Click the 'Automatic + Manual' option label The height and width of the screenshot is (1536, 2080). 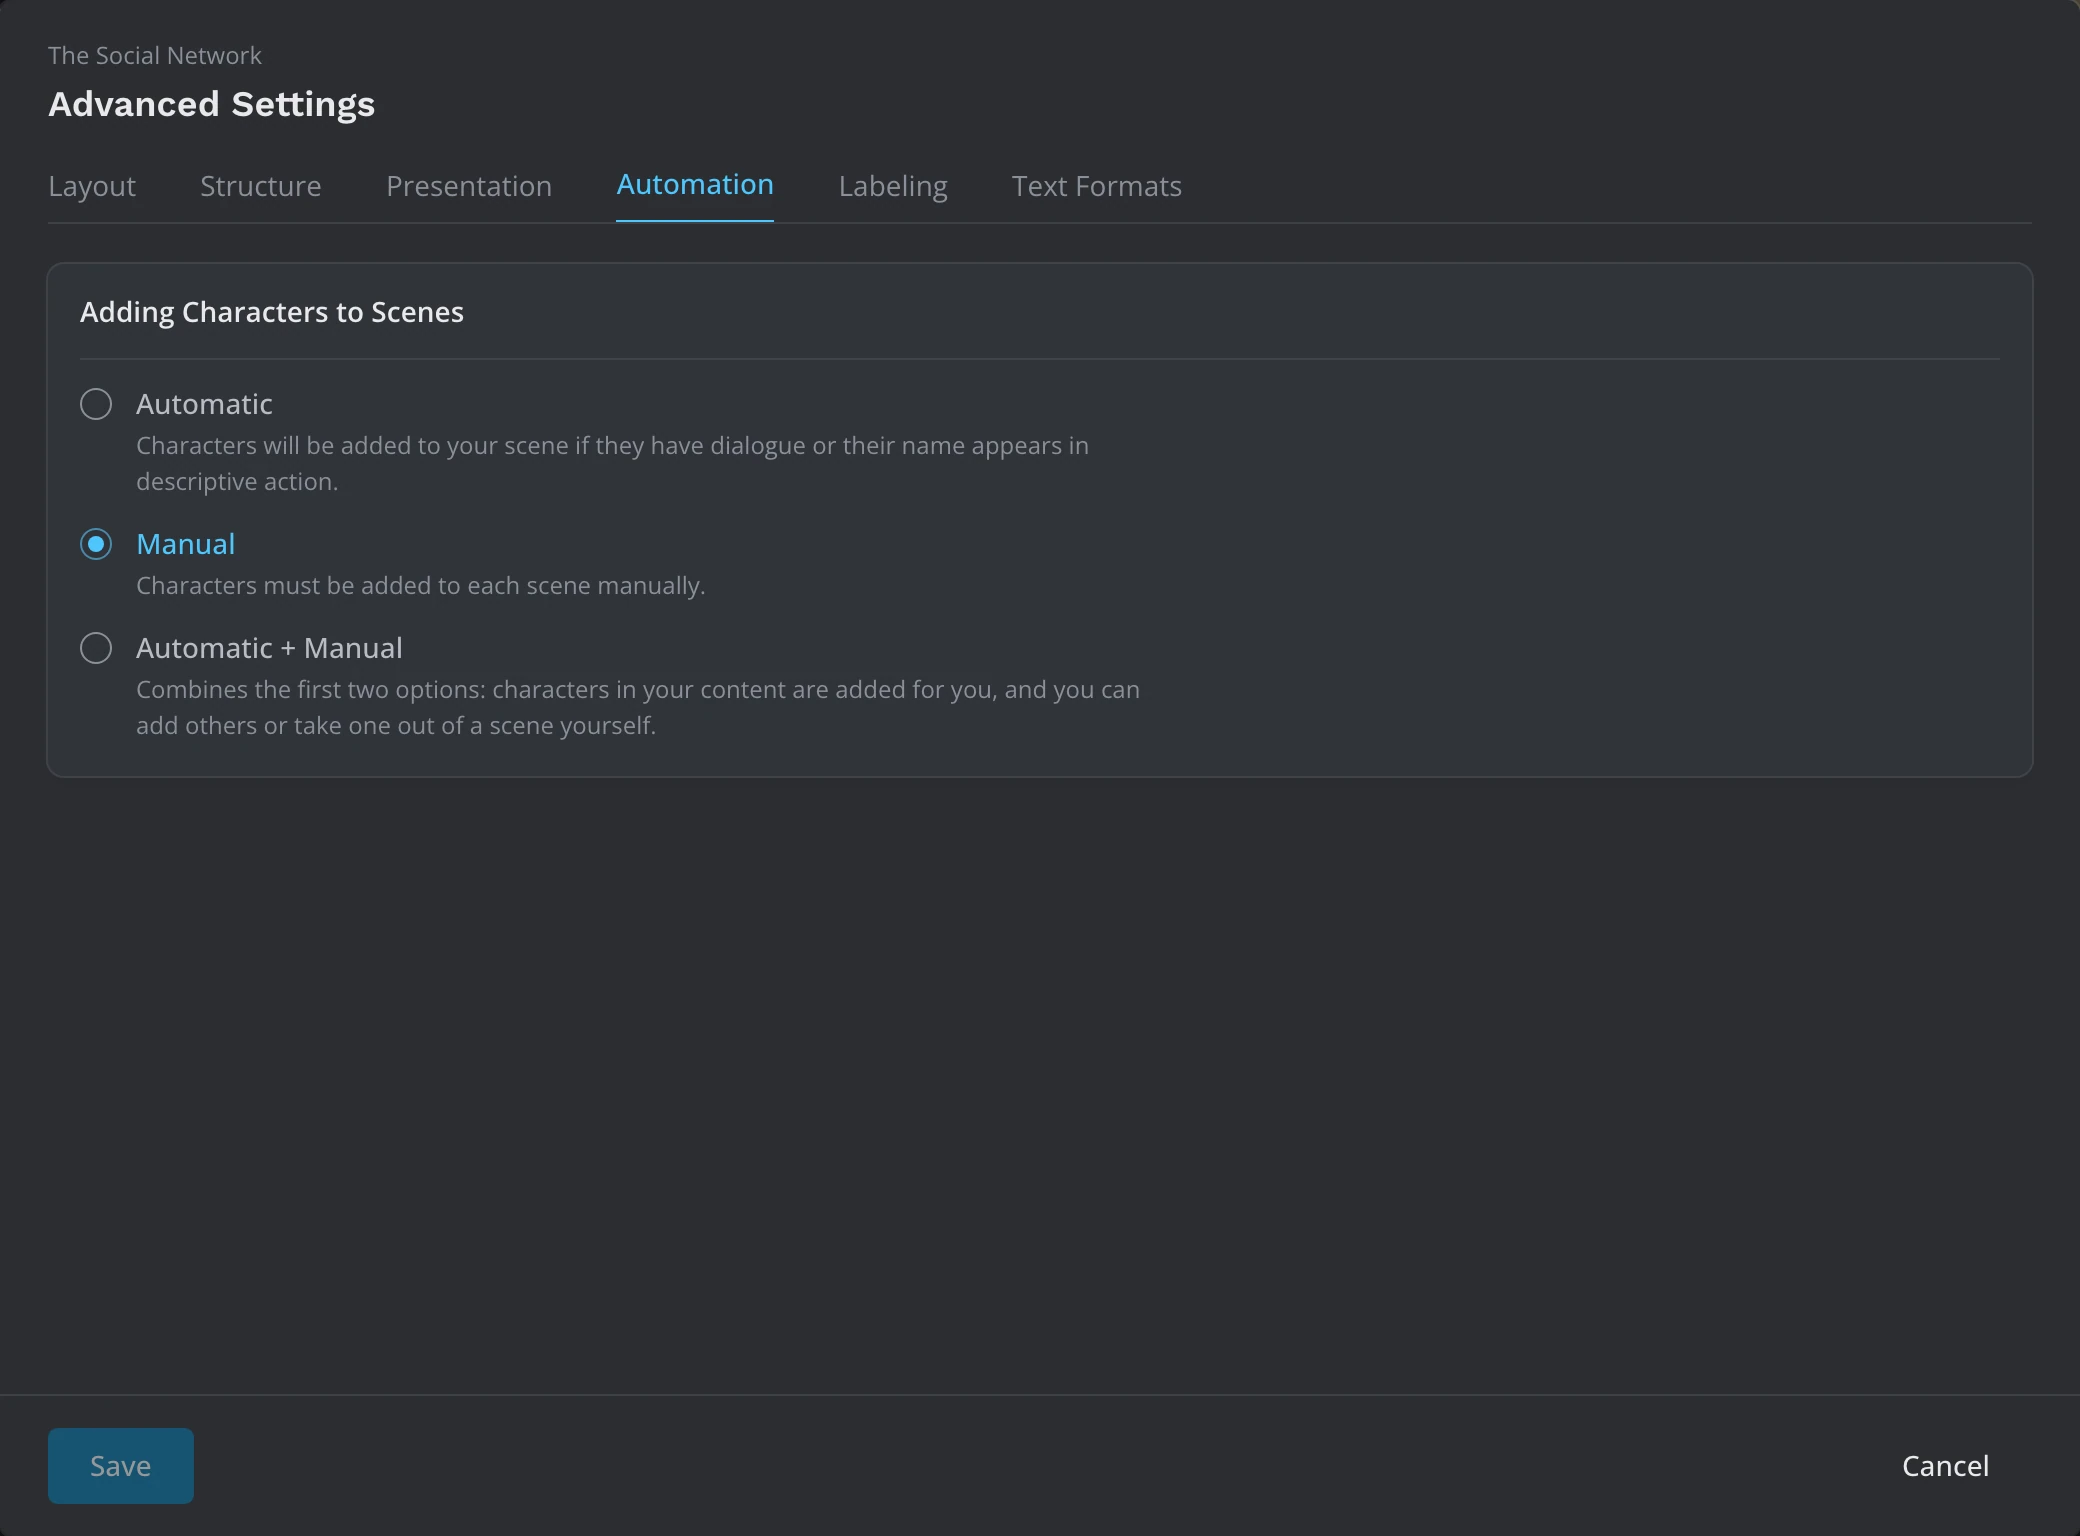point(269,648)
